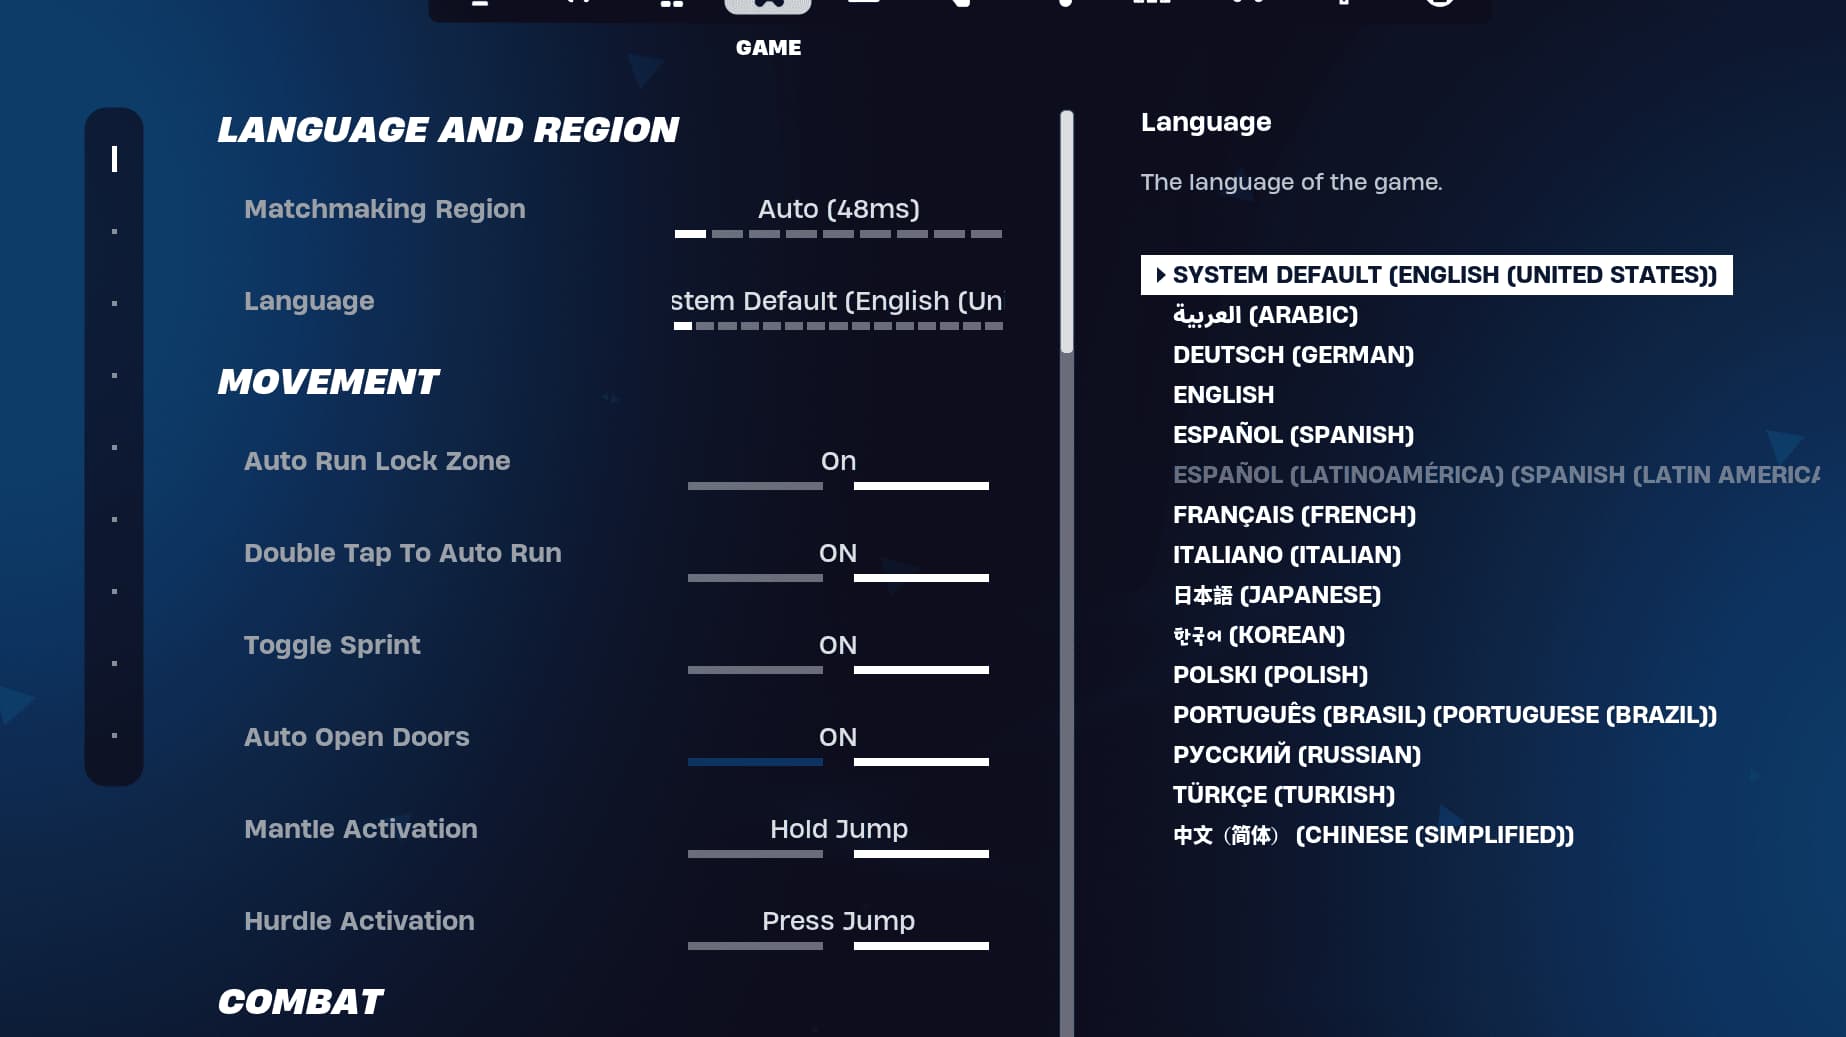Select the GAME tab label
Image resolution: width=1846 pixels, height=1037 pixels.
768,47
